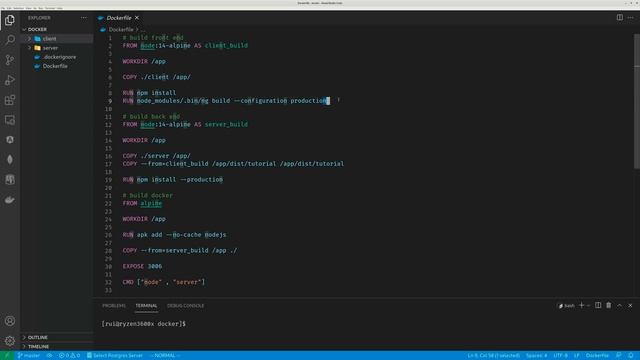Click the 'COPY ./client /app/' line
This screenshot has height=360, width=640.
[x=157, y=77]
